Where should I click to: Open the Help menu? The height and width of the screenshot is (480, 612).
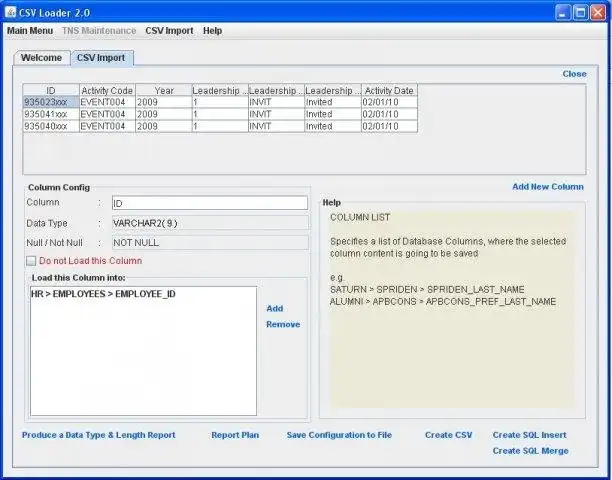(x=212, y=30)
